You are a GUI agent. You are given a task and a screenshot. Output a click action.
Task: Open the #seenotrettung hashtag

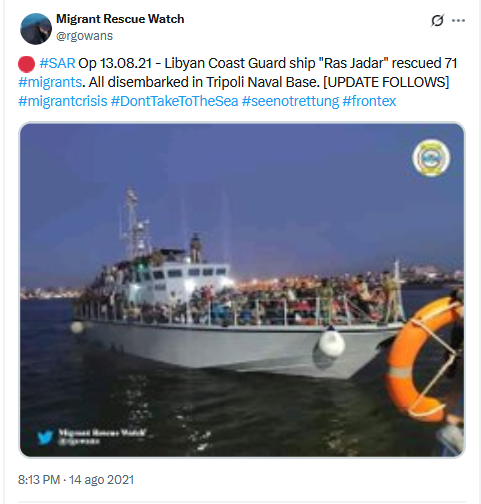[x=290, y=101]
